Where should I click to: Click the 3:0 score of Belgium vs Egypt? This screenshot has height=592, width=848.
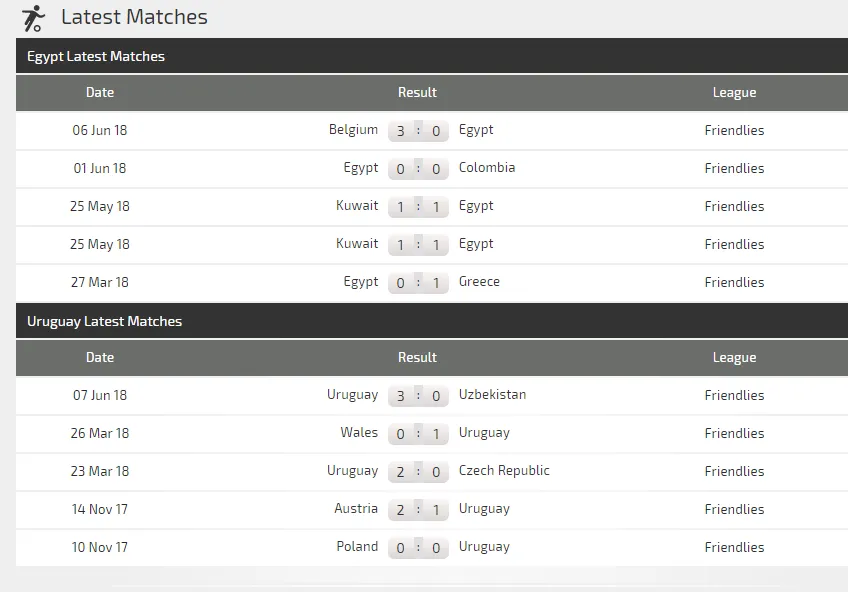pyautogui.click(x=418, y=130)
